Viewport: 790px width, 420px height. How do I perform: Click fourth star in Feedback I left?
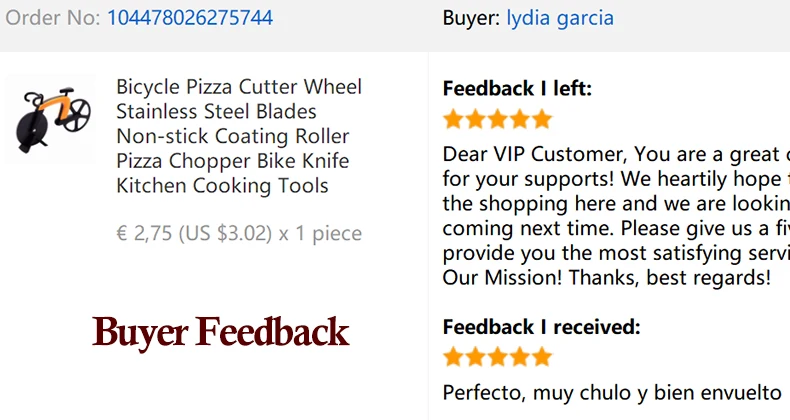coord(519,119)
